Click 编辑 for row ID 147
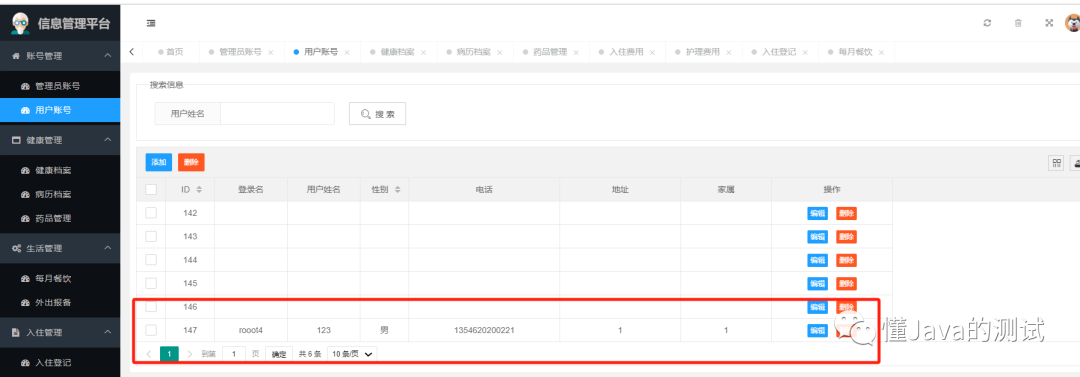 (818, 331)
